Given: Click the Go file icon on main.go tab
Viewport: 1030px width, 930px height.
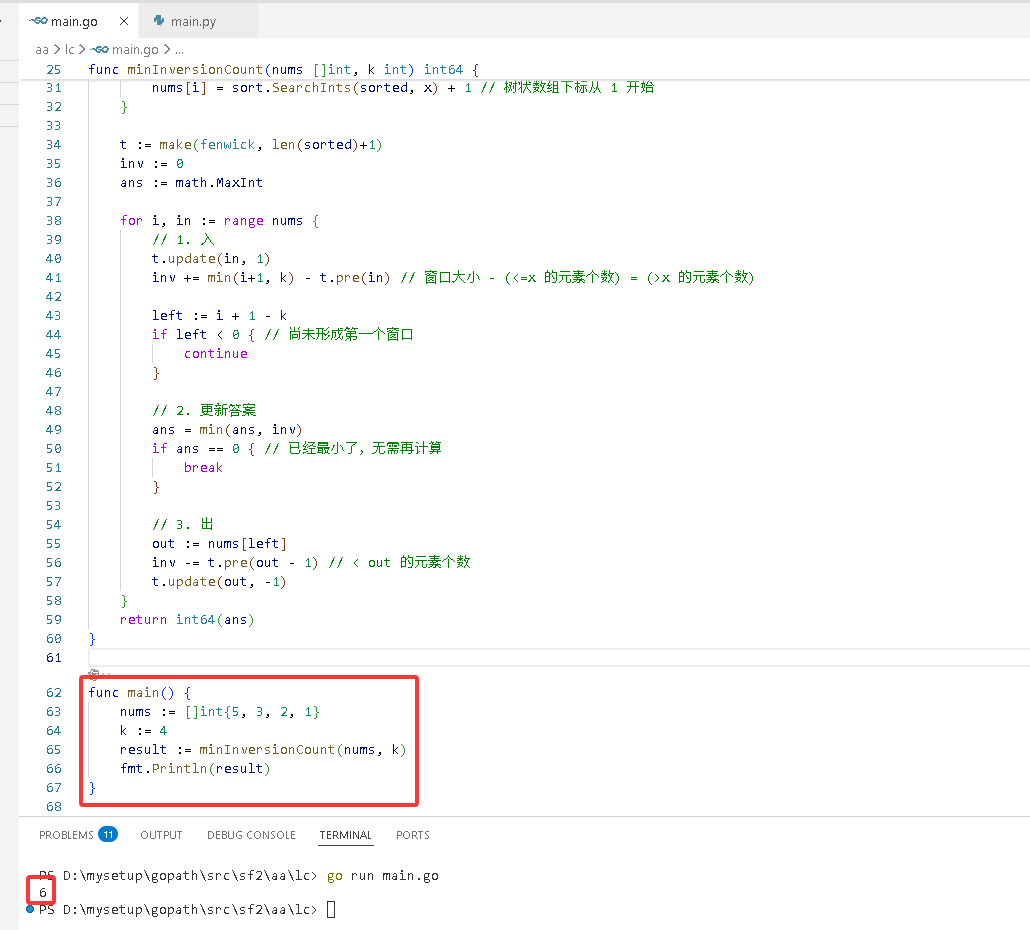Looking at the screenshot, I should [39, 21].
